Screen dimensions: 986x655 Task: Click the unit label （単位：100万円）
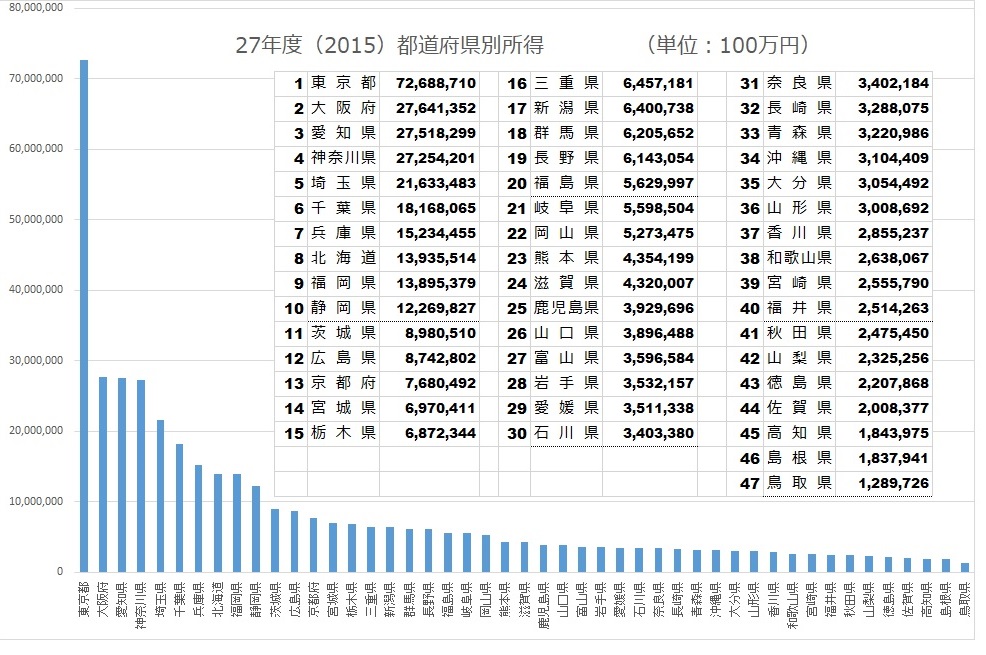tap(726, 45)
